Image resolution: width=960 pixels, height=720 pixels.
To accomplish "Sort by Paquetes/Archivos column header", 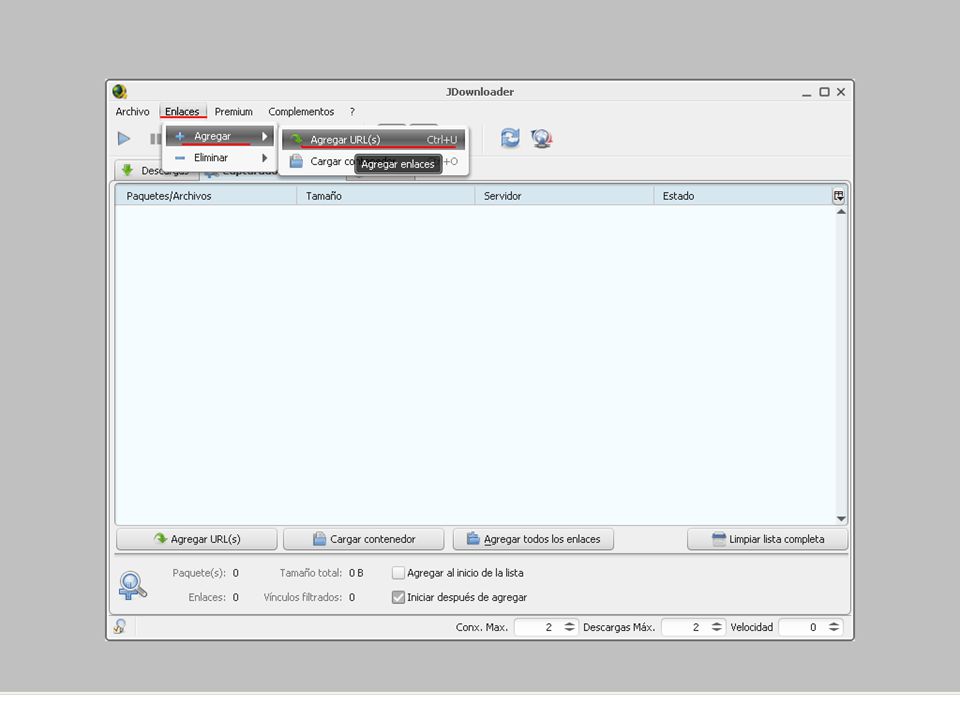I will point(206,196).
